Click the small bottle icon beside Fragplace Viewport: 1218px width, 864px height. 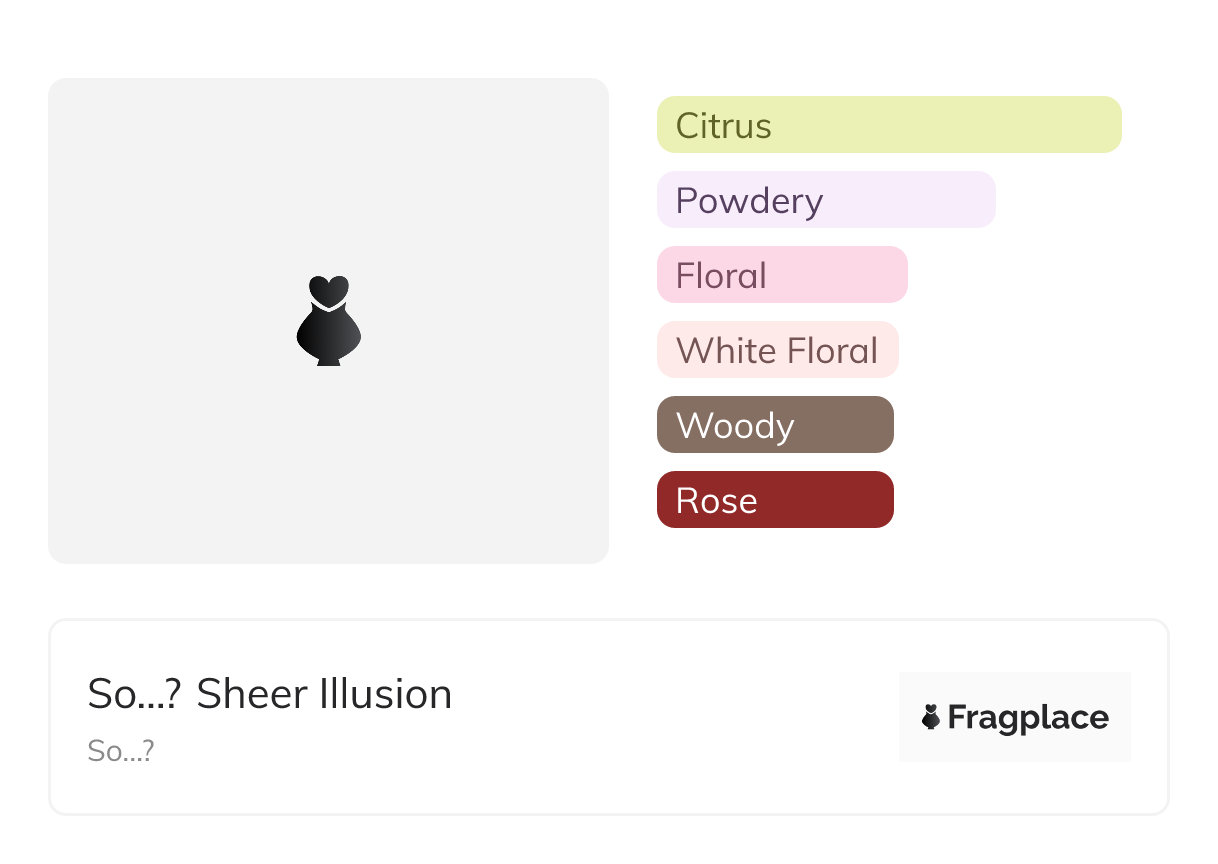coord(931,717)
